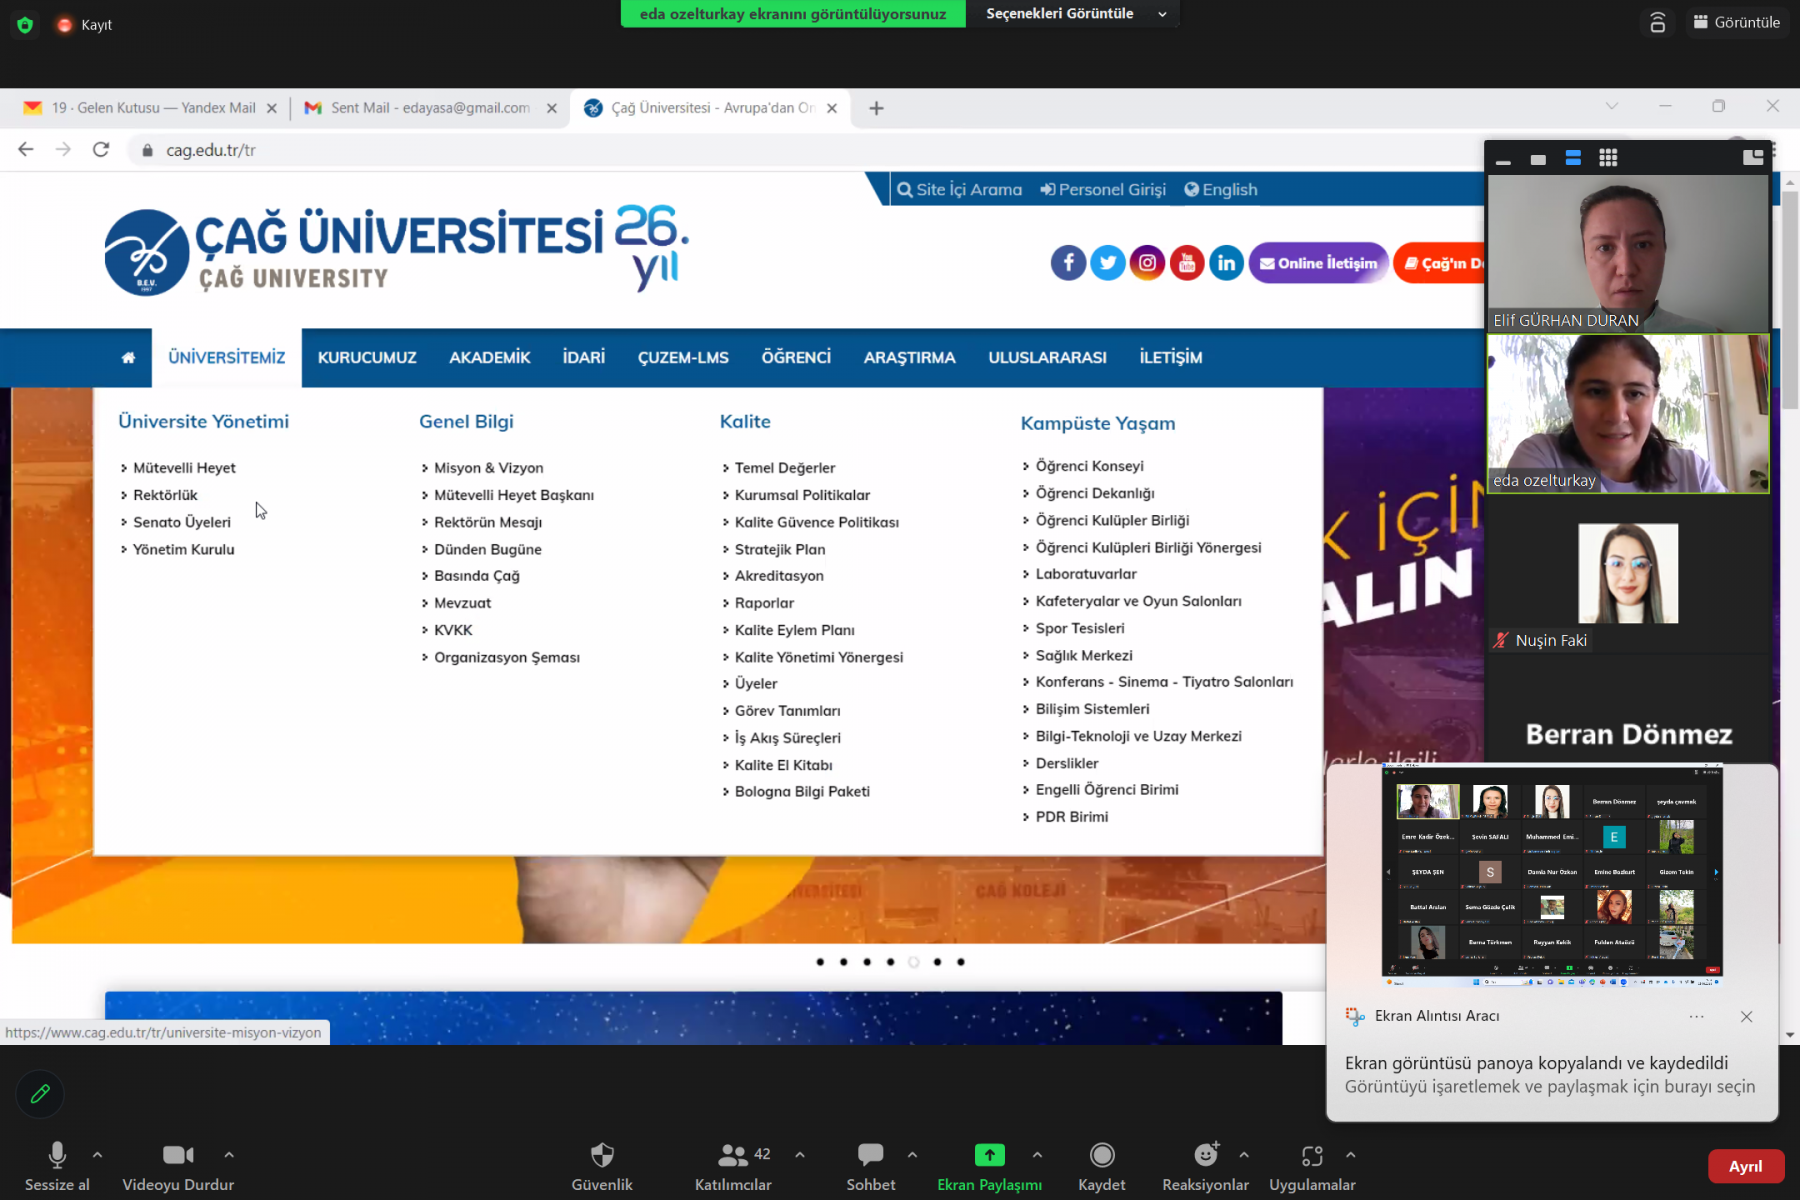Select the active fifth carousel dot

click(x=914, y=962)
